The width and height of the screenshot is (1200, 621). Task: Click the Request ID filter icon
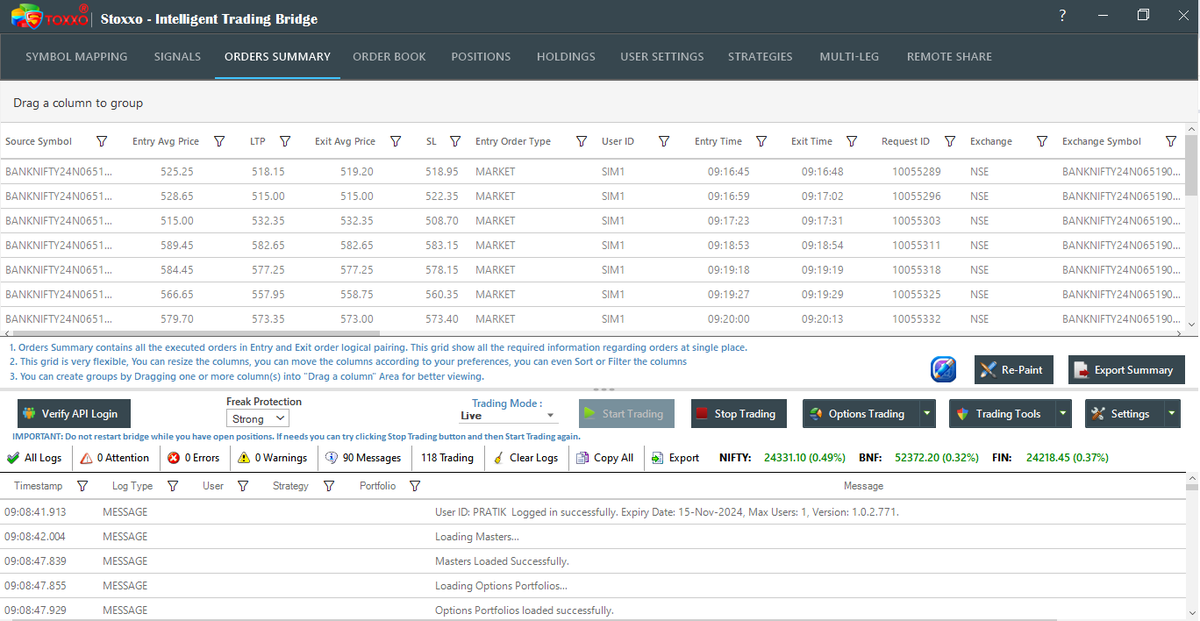click(950, 142)
